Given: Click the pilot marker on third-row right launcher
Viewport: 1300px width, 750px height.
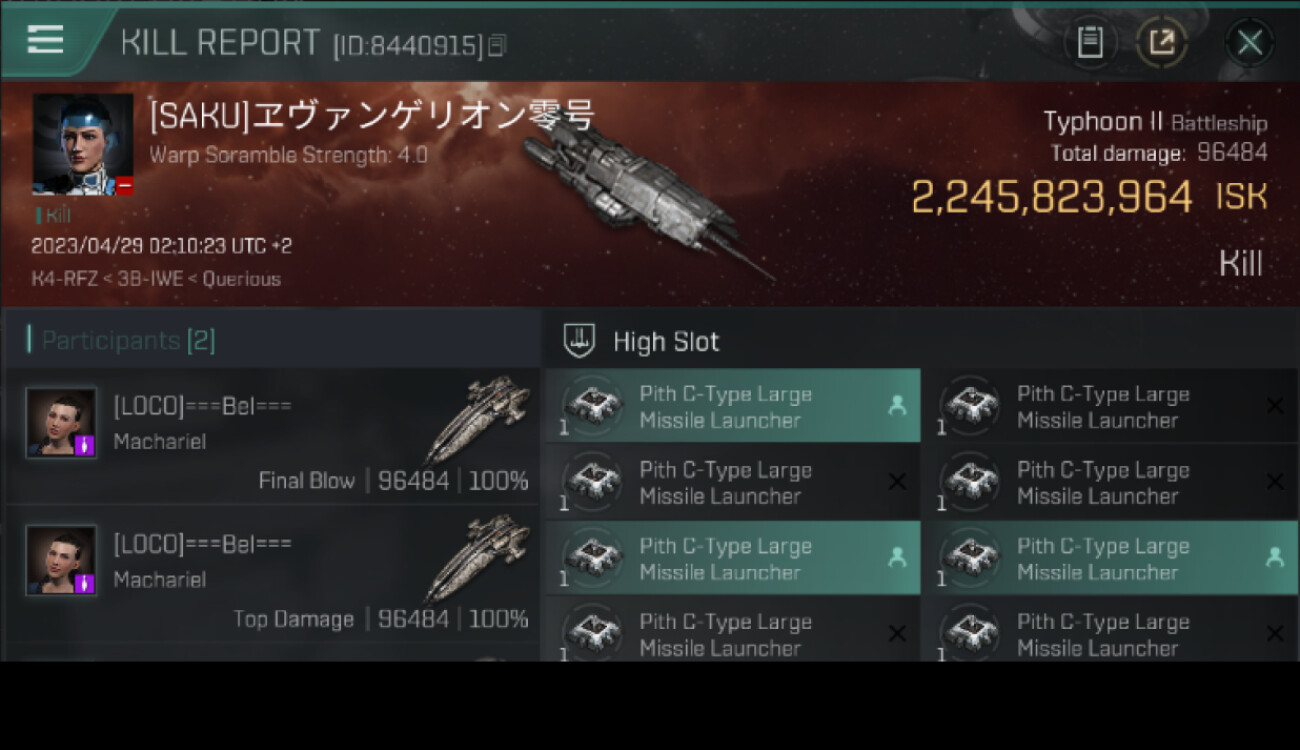Looking at the screenshot, I should 1275,557.
